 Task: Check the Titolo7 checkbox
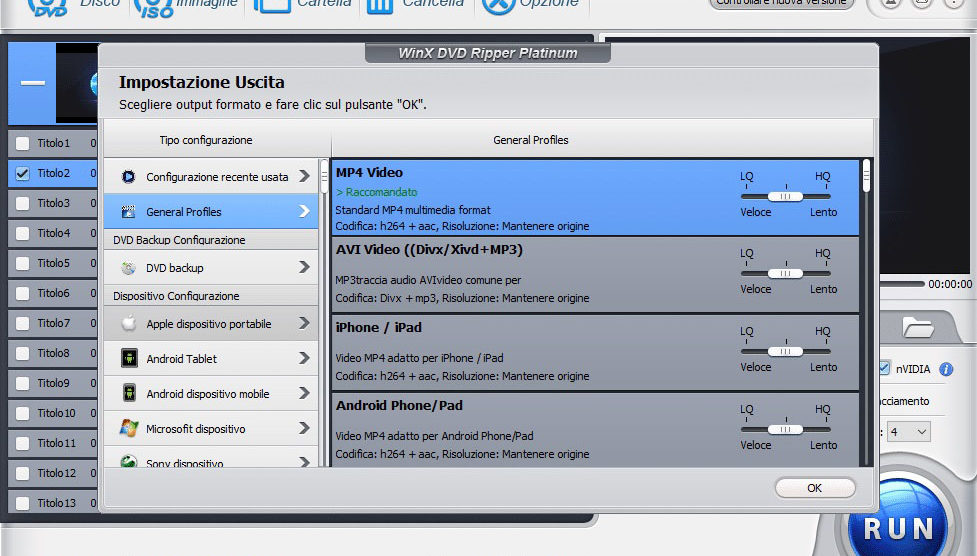point(22,323)
